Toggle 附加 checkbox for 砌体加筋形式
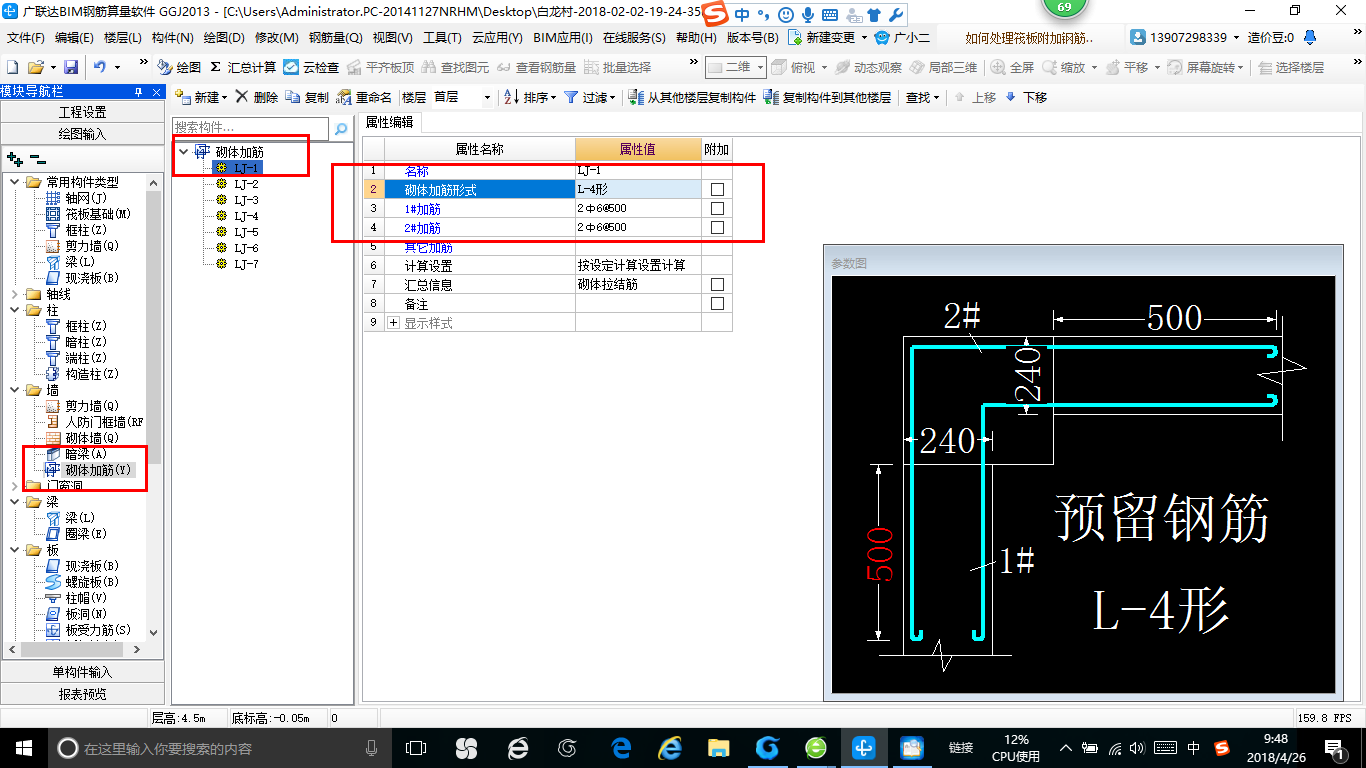This screenshot has width=1366, height=768. [x=717, y=190]
